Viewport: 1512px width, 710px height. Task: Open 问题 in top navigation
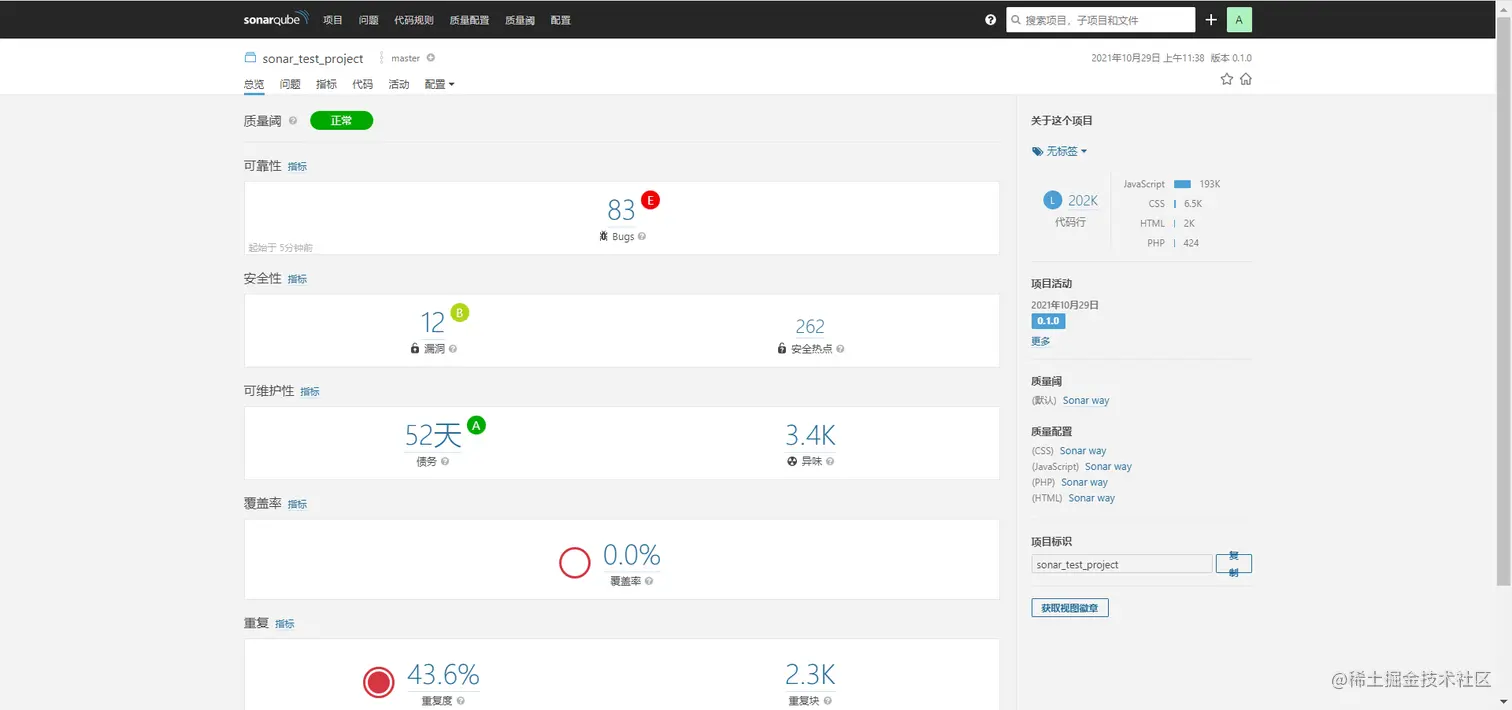tap(369, 20)
